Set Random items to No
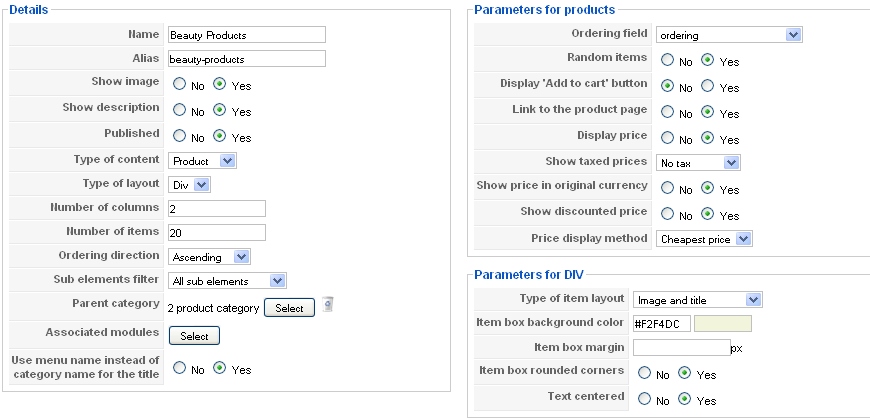 click(x=667, y=60)
